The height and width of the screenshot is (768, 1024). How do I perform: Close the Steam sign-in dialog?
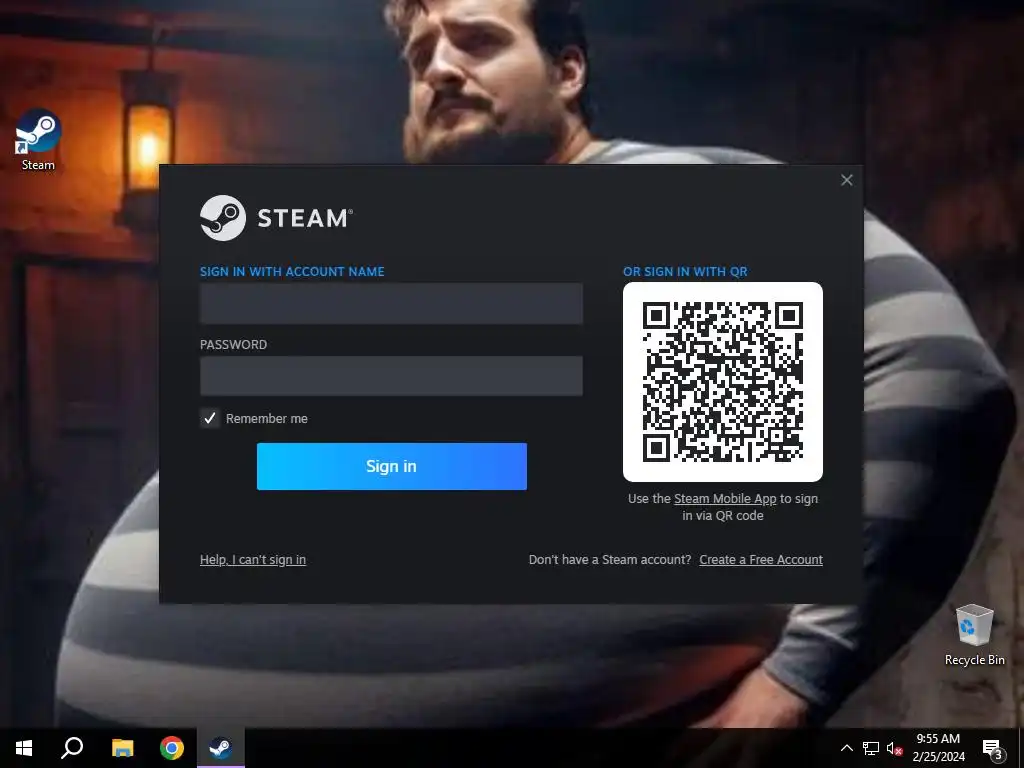pyautogui.click(x=846, y=180)
